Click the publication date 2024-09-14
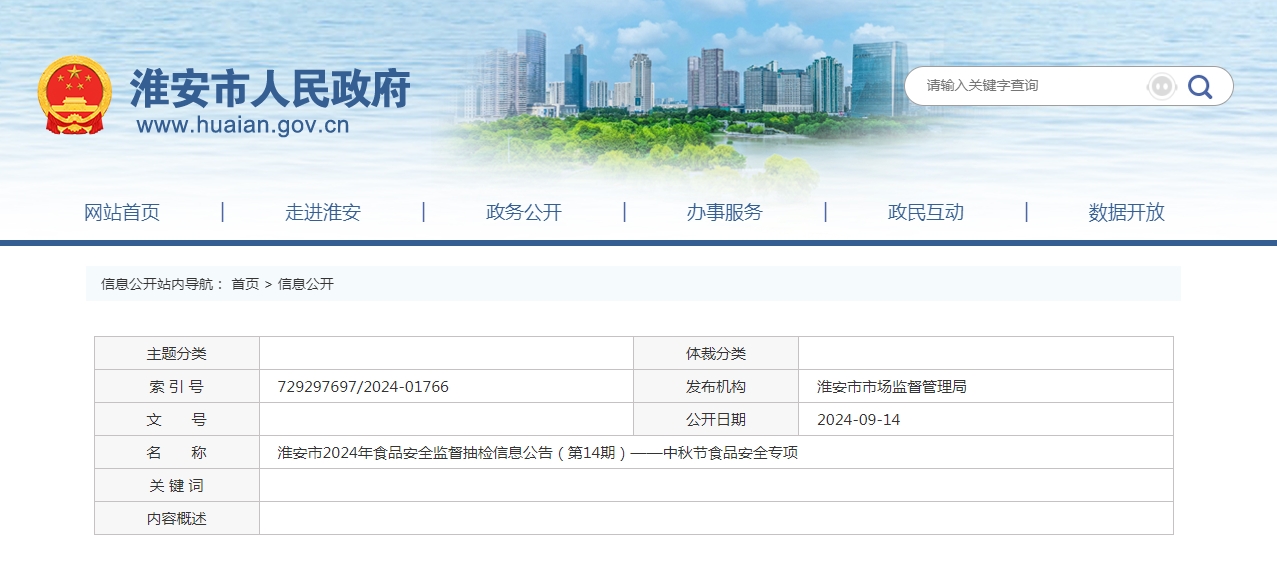 (x=858, y=420)
